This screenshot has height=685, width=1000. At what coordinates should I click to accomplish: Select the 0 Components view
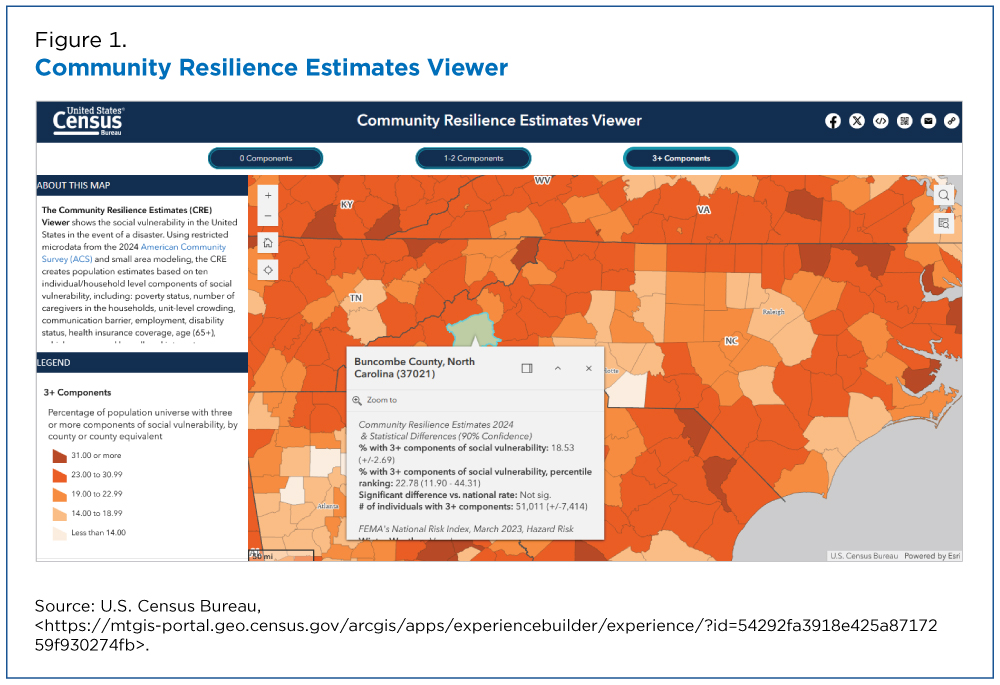click(x=266, y=158)
